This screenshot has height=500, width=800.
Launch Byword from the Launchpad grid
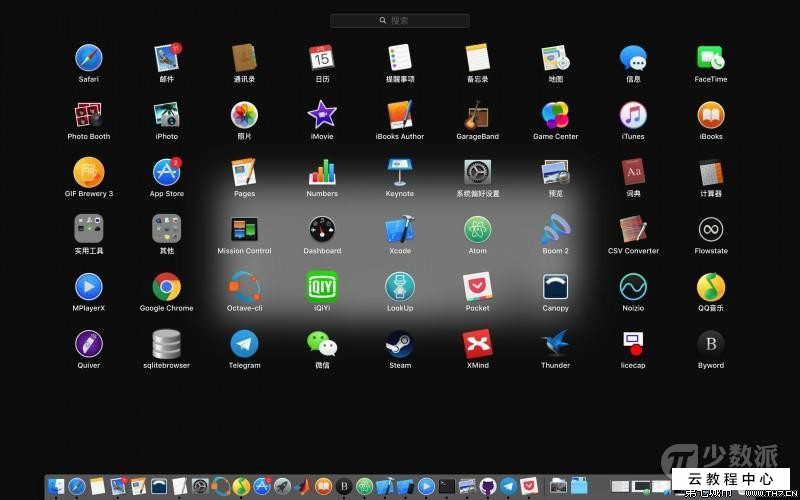(x=711, y=343)
